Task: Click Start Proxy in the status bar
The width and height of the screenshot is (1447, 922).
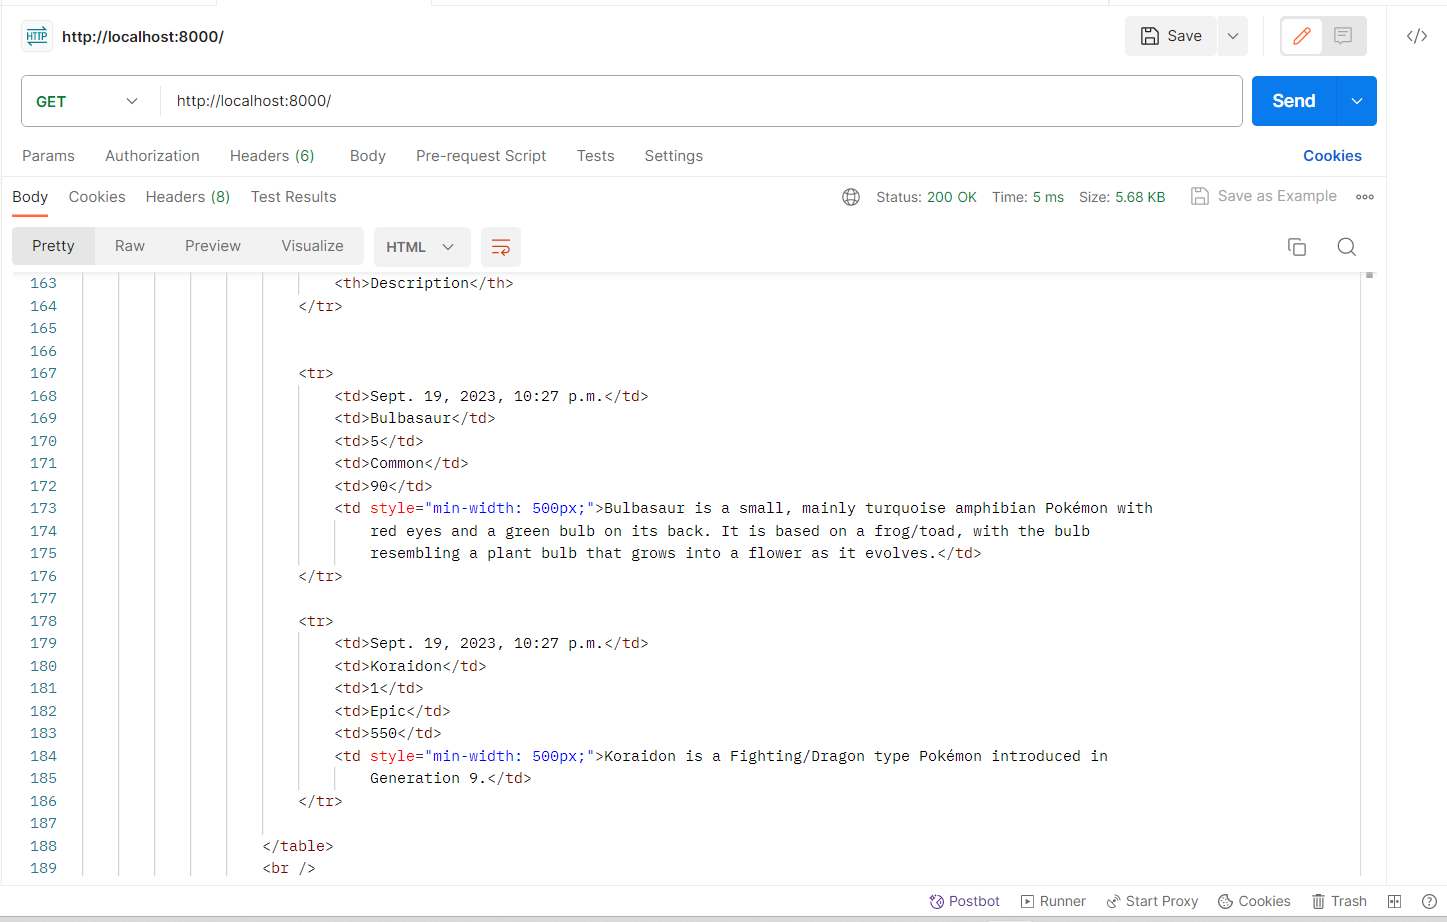Action: coord(1152,901)
